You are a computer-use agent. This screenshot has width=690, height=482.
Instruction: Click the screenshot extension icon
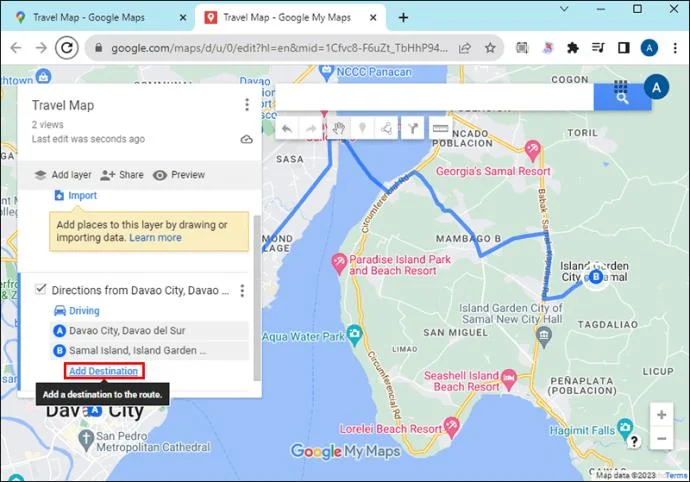tap(522, 48)
